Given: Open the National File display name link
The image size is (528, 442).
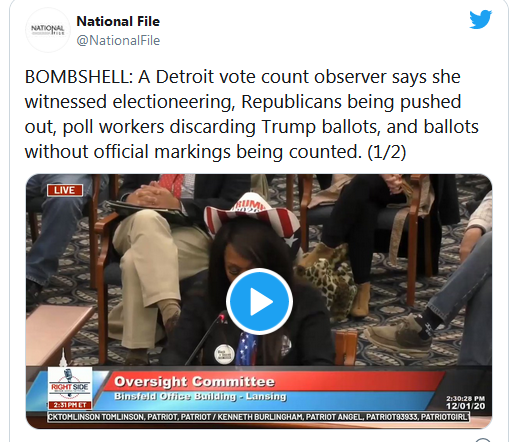Looking at the screenshot, I should pyautogui.click(x=118, y=21).
